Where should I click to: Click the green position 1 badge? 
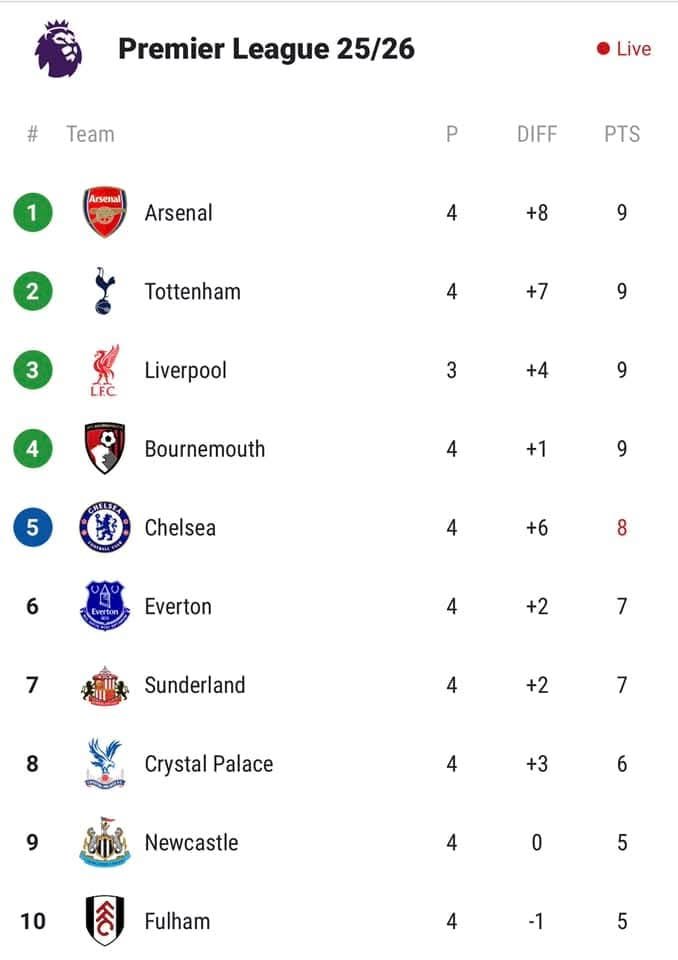[33, 212]
